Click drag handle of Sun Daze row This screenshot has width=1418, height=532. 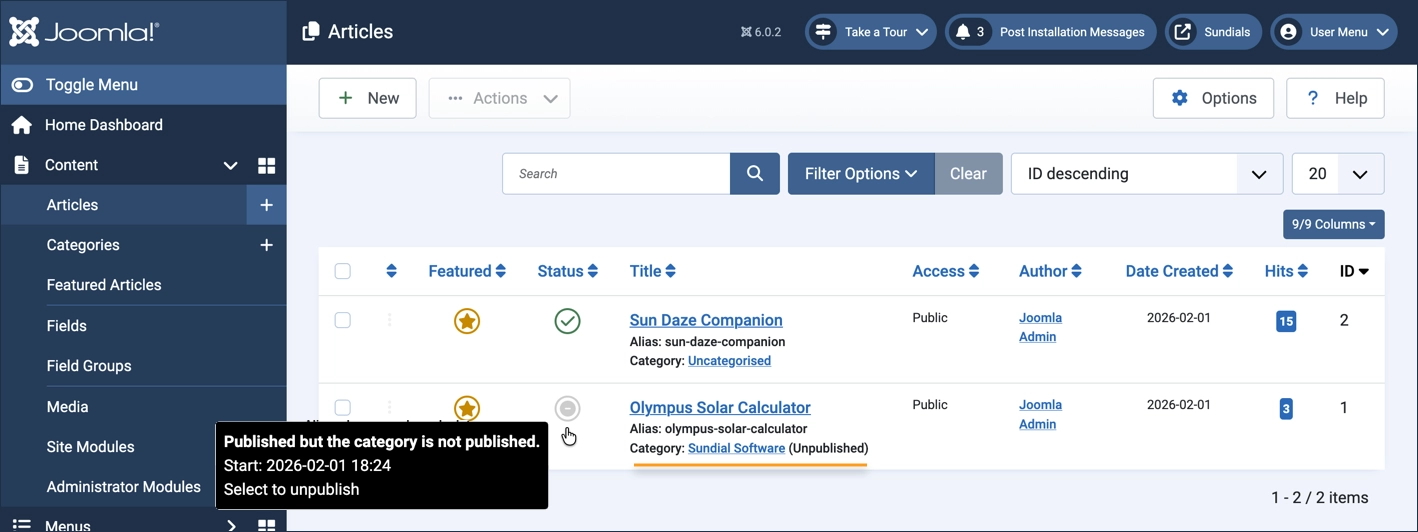[390, 320]
